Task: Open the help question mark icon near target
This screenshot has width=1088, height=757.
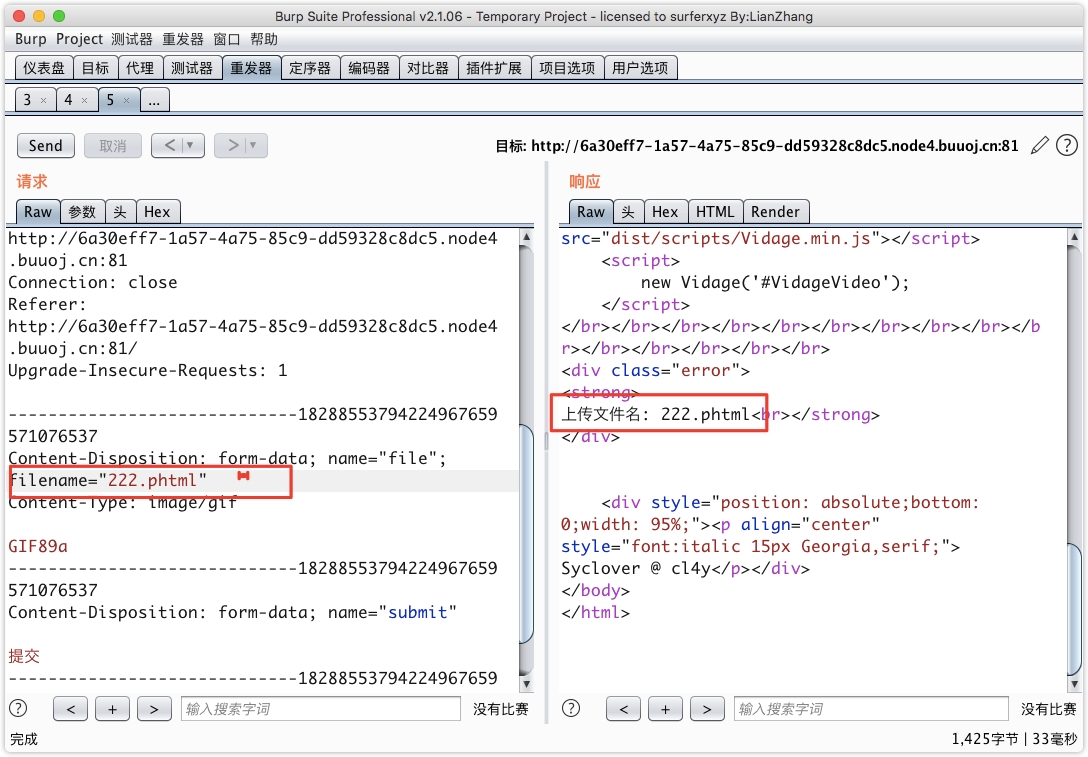Action: 1067,145
